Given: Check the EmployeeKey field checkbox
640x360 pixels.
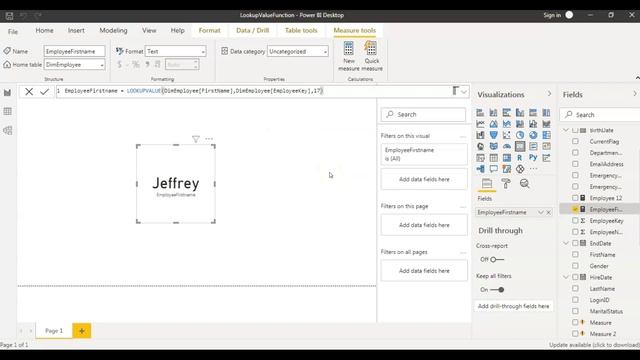Looking at the screenshot, I should tap(575, 220).
